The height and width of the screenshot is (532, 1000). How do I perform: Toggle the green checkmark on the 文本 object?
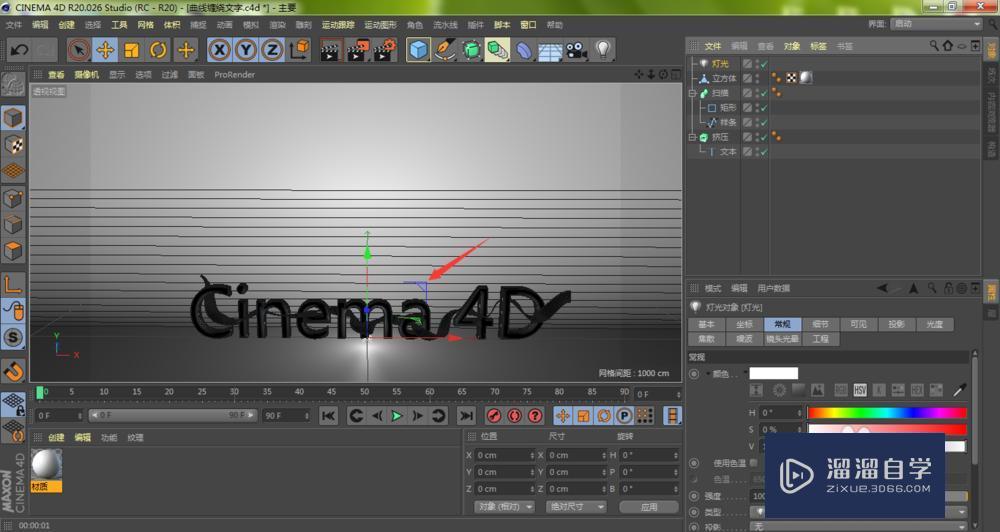pos(763,152)
